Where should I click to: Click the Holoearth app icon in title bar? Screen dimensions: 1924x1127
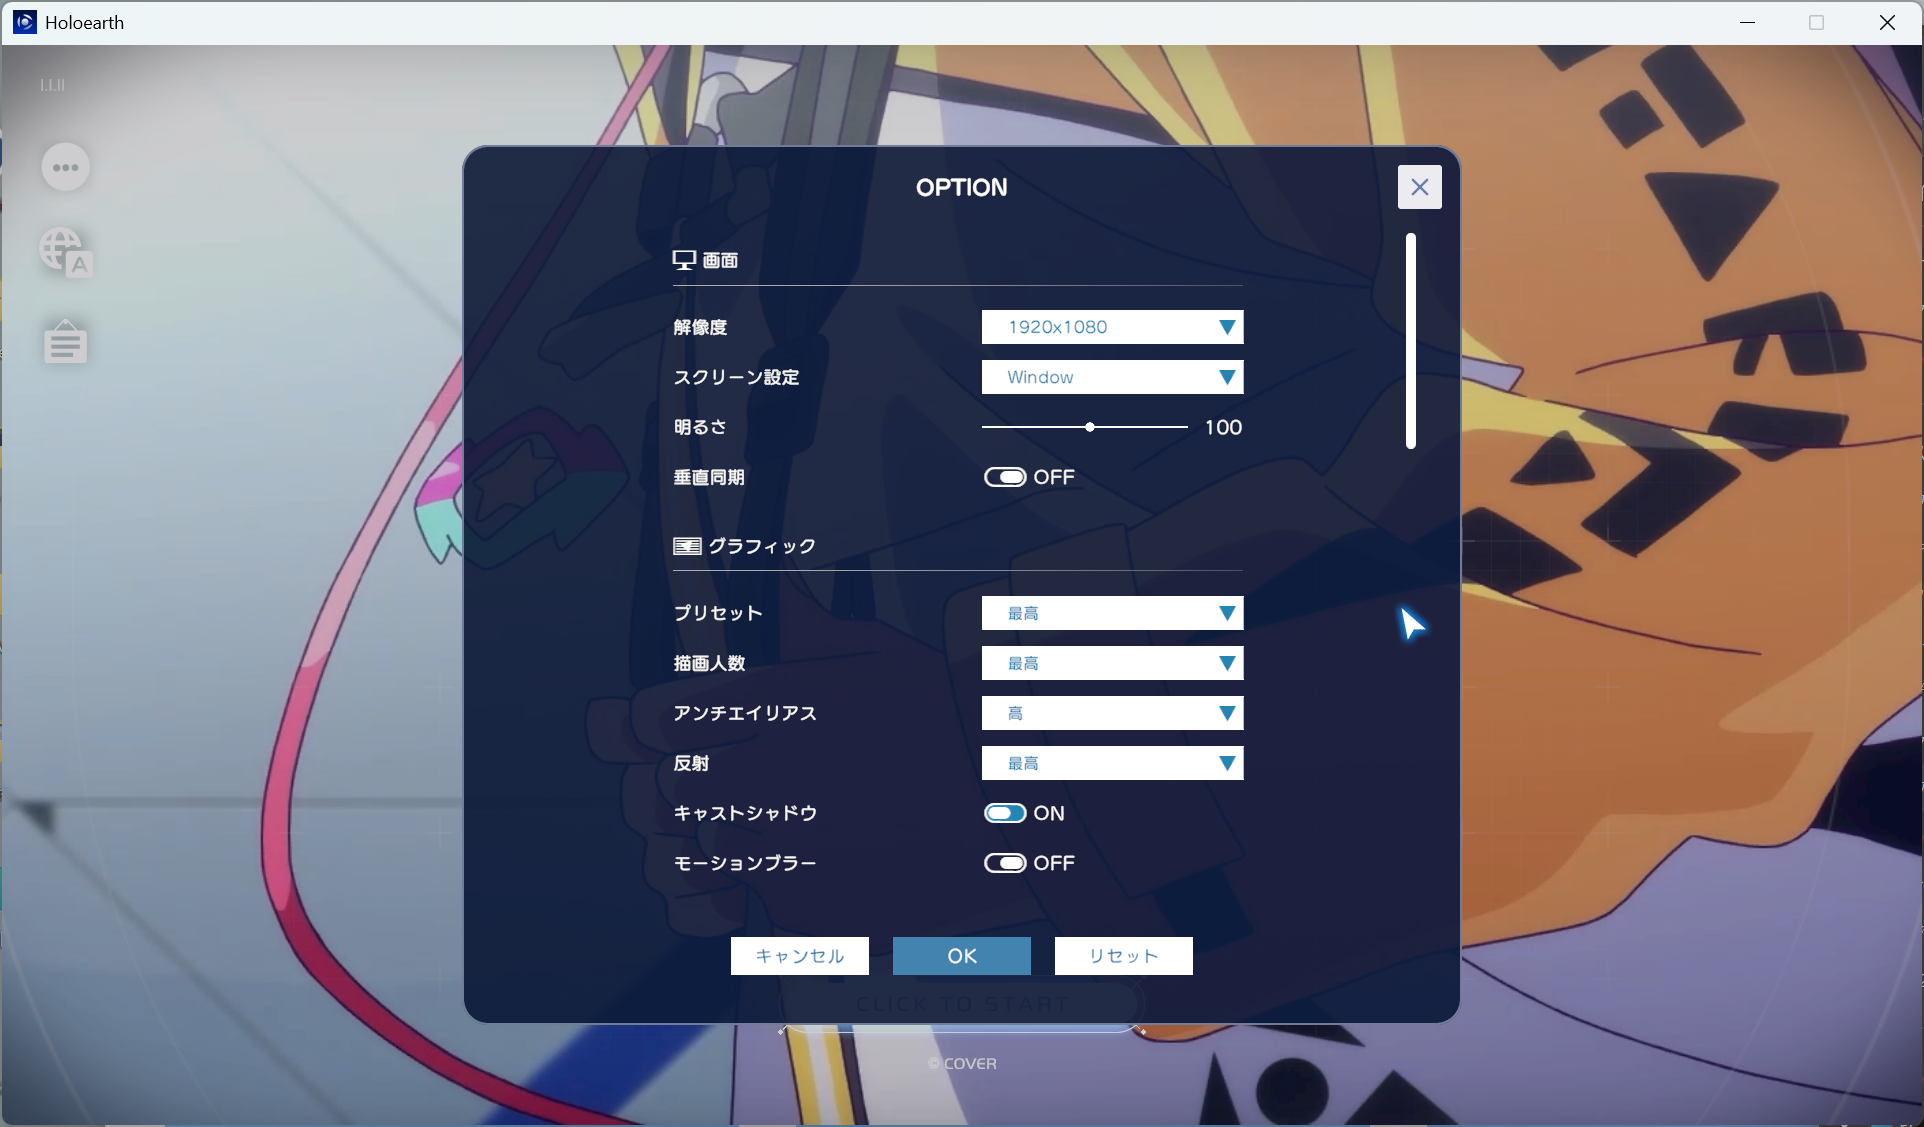point(24,22)
